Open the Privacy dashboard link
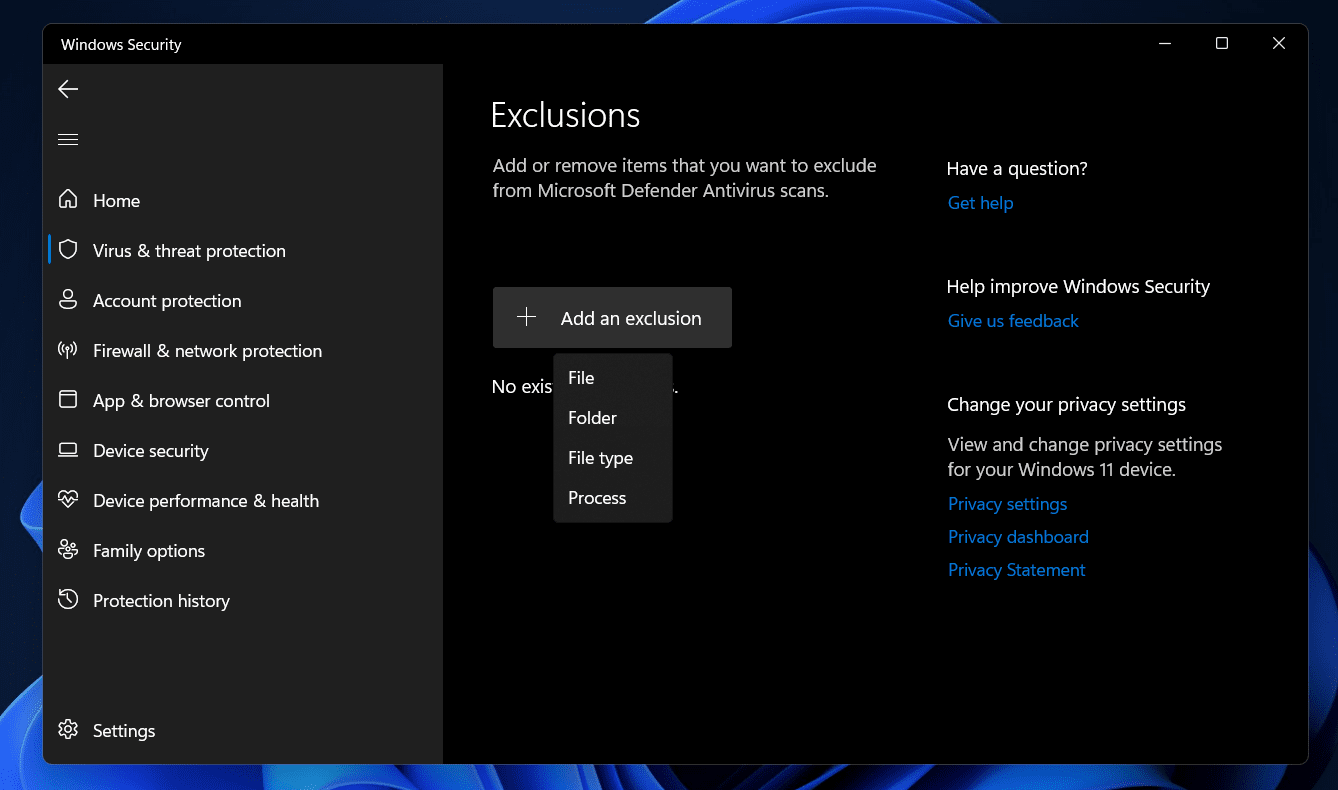Viewport: 1338px width, 790px height. (1018, 537)
